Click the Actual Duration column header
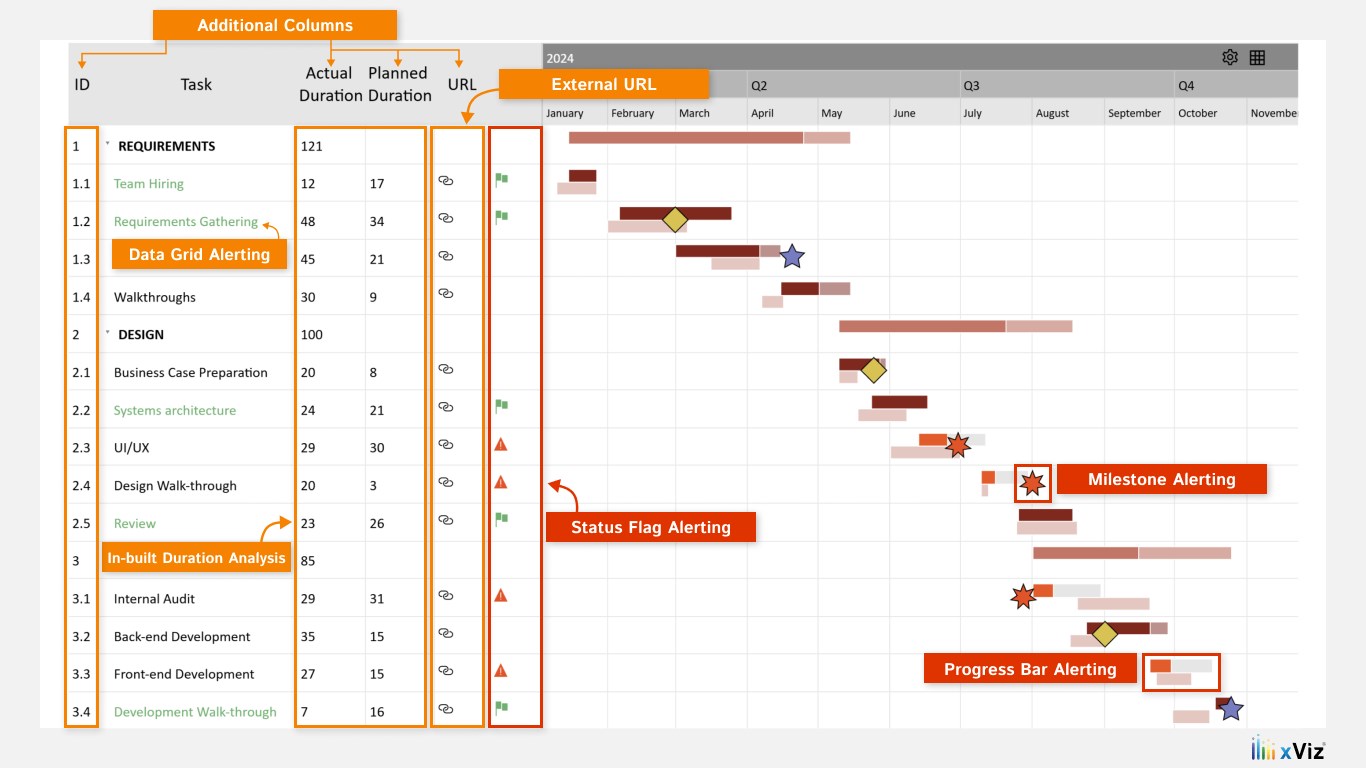This screenshot has height=768, width=1366. click(329, 84)
